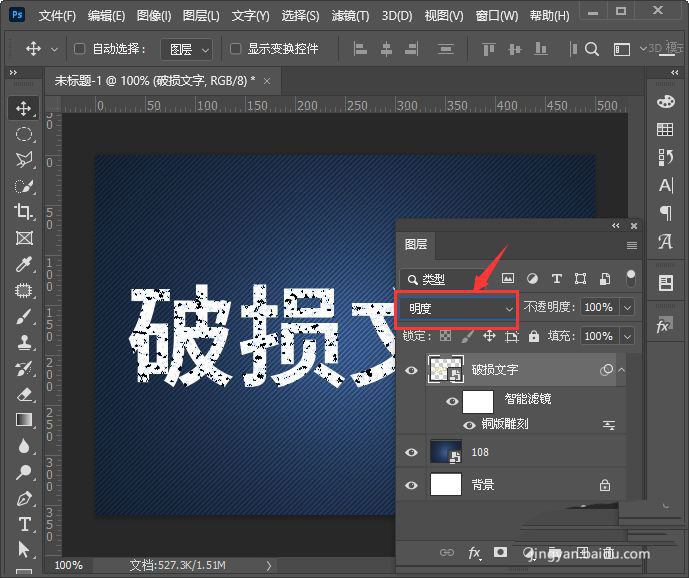Filter layers by smart object type
This screenshot has width=689, height=578.
click(605, 278)
